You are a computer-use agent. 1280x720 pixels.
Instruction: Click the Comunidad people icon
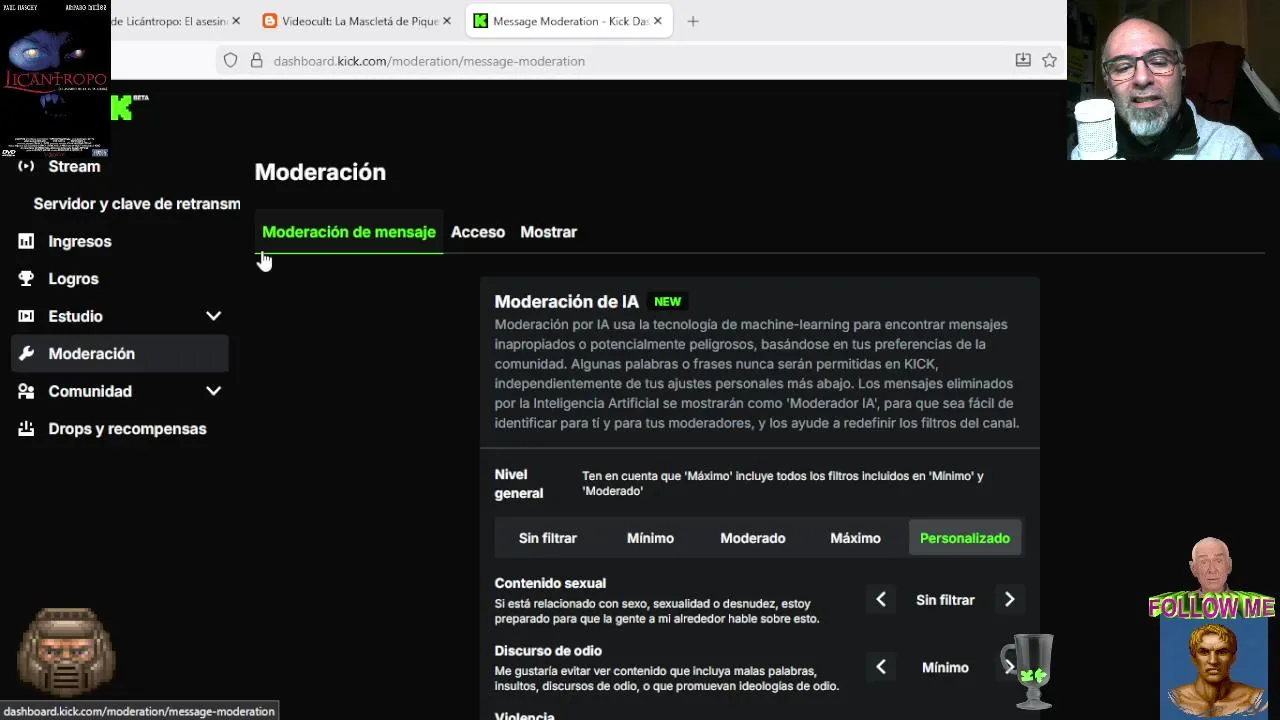pyautogui.click(x=26, y=391)
